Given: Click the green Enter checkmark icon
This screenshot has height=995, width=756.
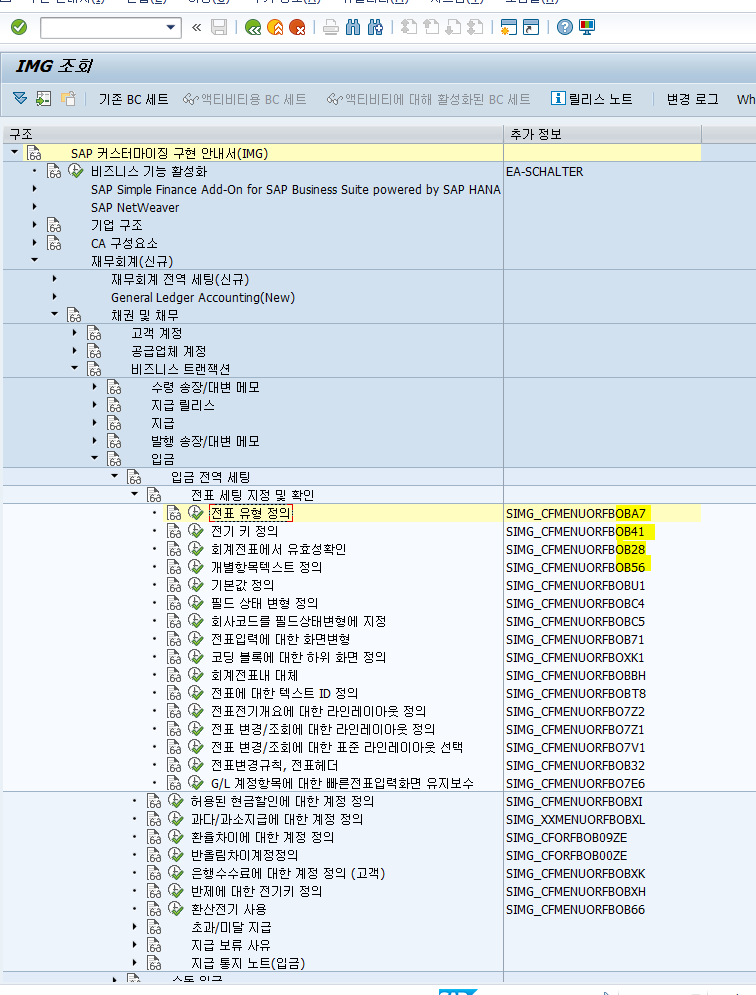Looking at the screenshot, I should pos(19,27).
